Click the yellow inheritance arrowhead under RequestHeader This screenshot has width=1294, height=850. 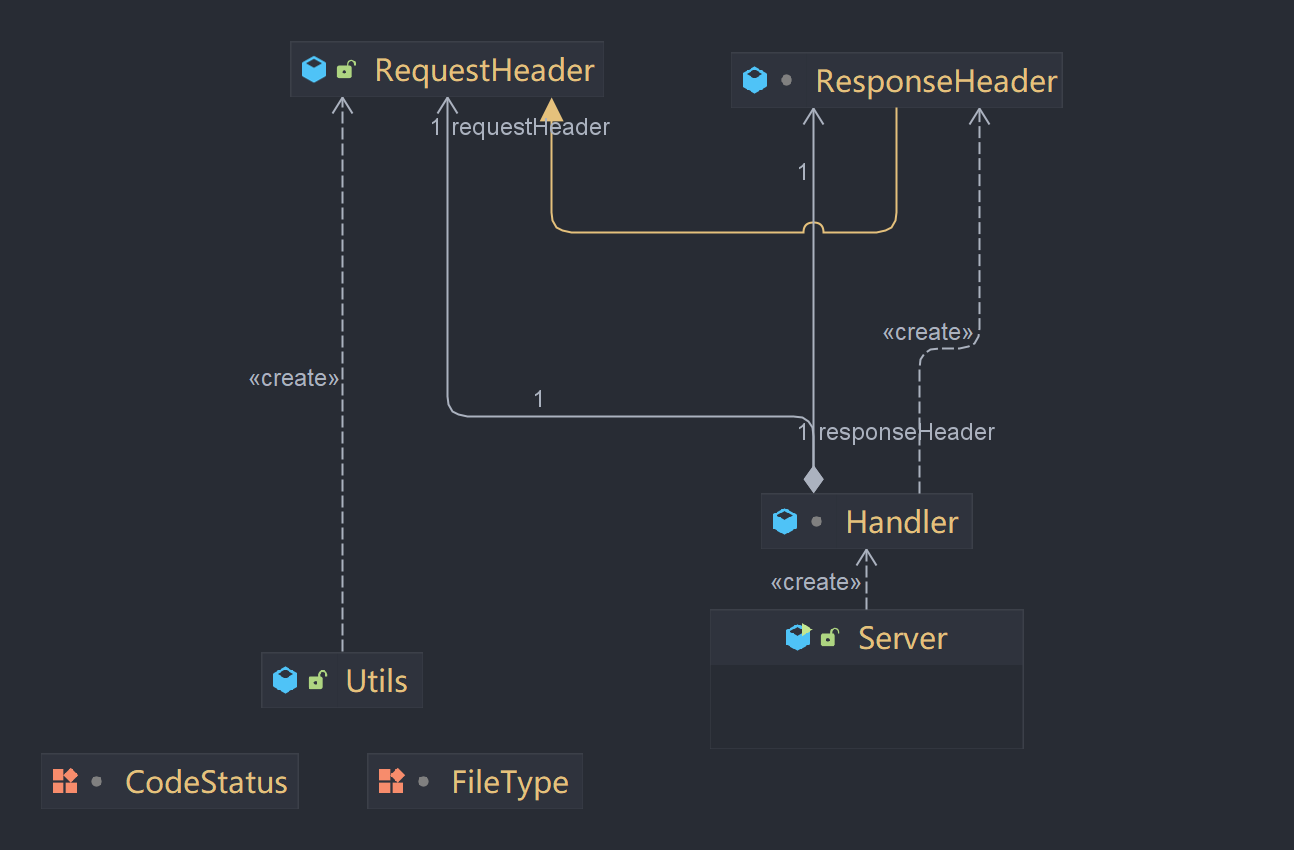tap(551, 110)
